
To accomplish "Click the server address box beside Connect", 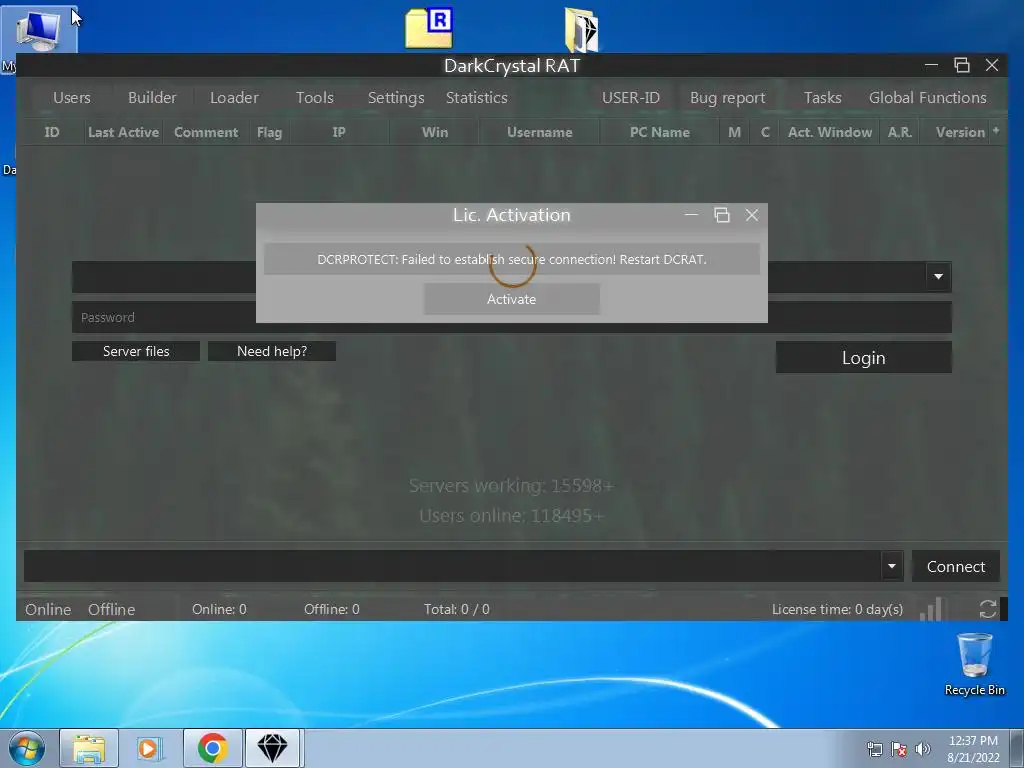I will 453,566.
